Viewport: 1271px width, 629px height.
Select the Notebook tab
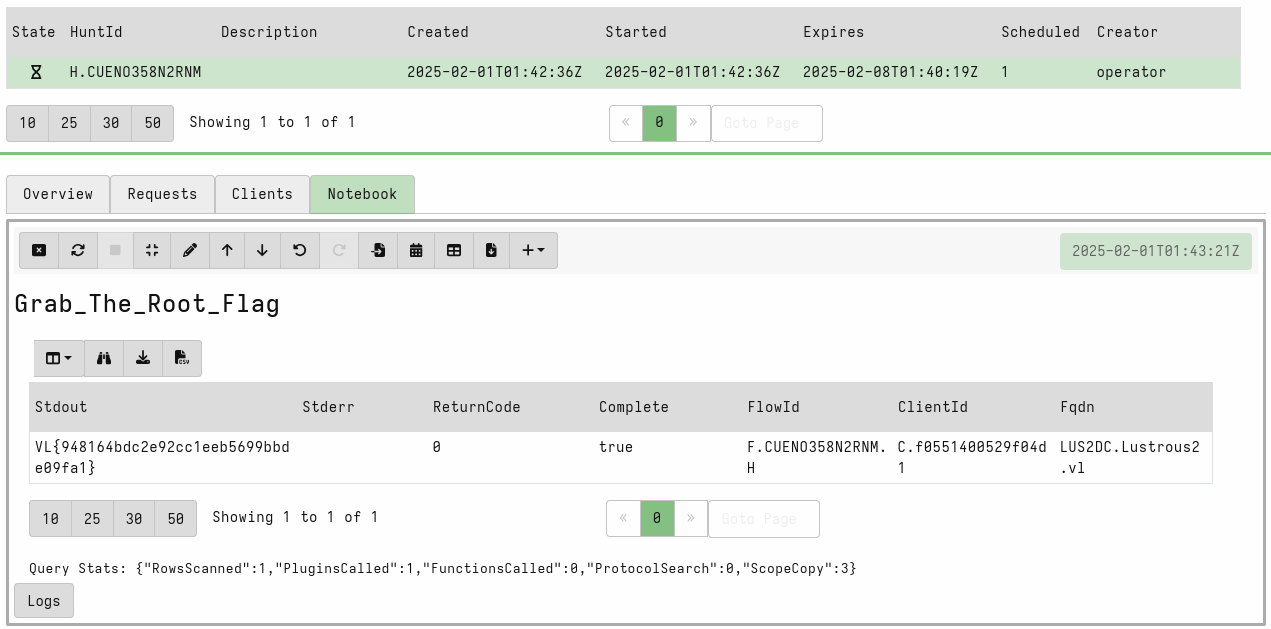(362, 194)
